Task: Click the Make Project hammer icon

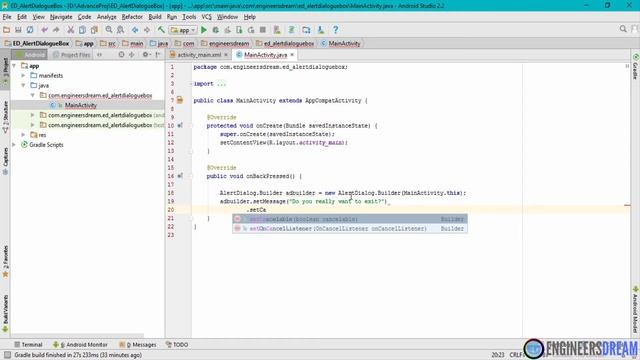Action: [161, 30]
